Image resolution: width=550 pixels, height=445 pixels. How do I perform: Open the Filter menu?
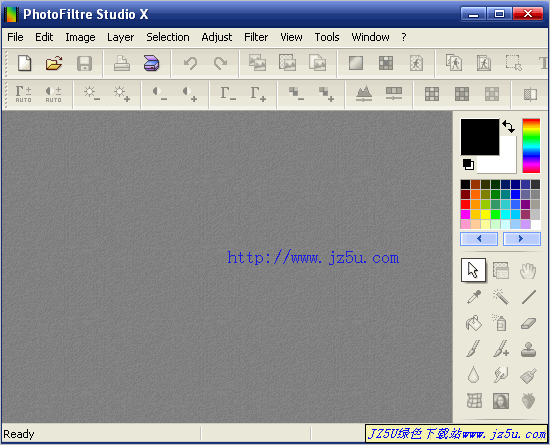pos(256,37)
